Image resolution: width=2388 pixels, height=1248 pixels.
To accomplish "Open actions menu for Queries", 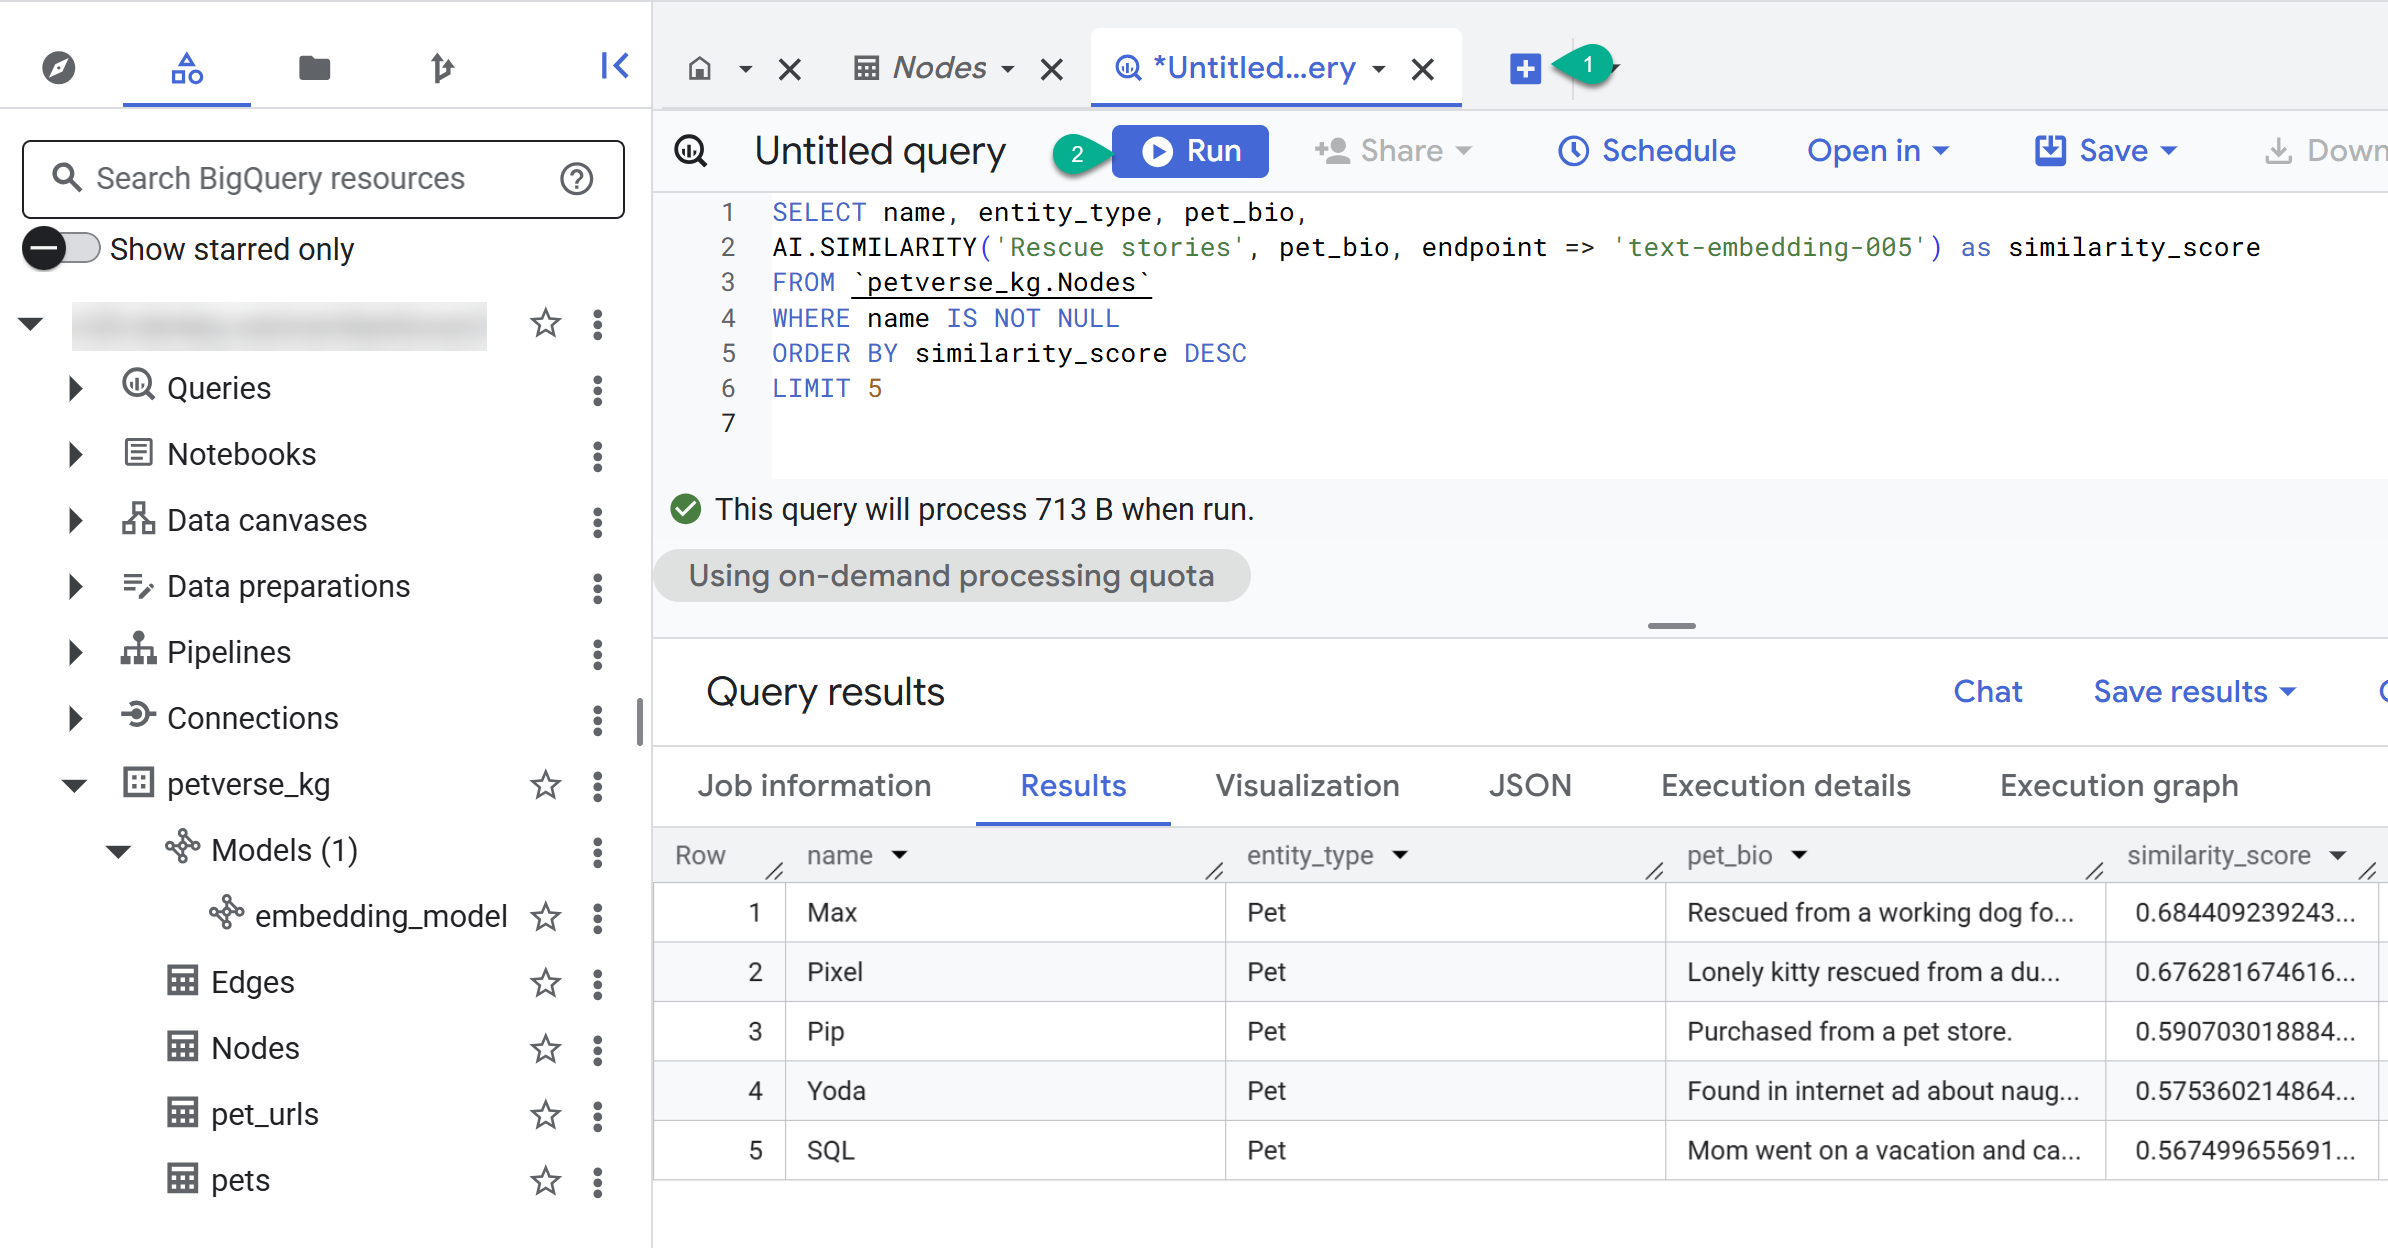I will (598, 389).
